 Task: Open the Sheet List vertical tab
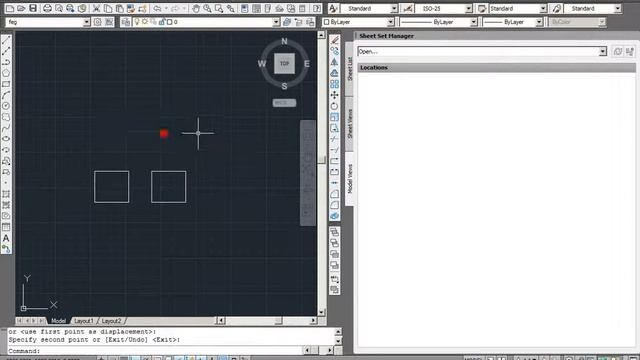point(349,69)
